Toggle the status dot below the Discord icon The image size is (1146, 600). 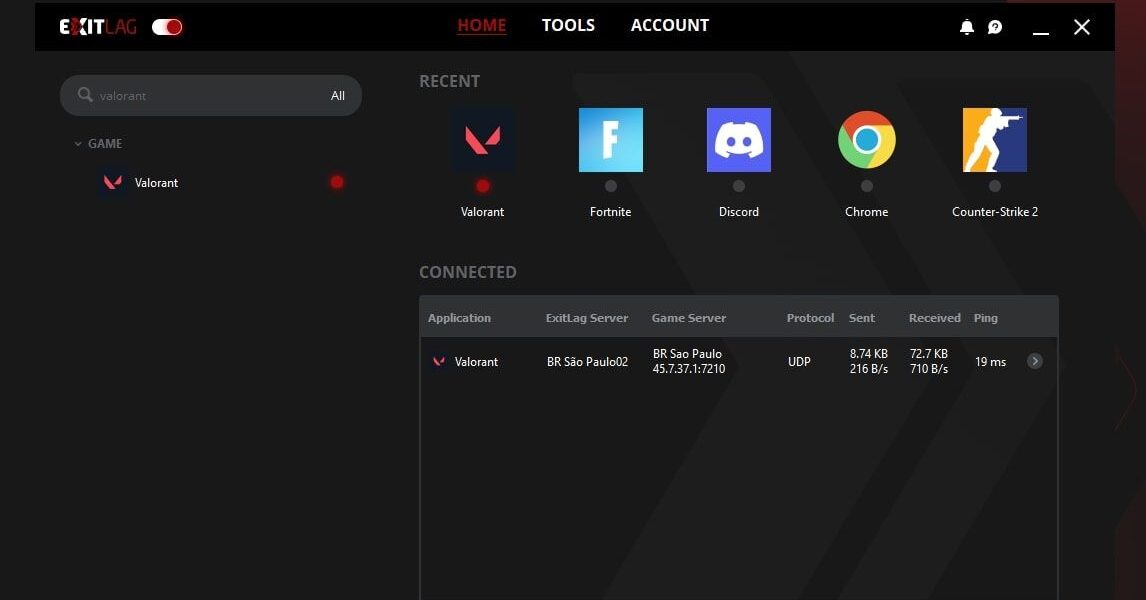point(739,186)
